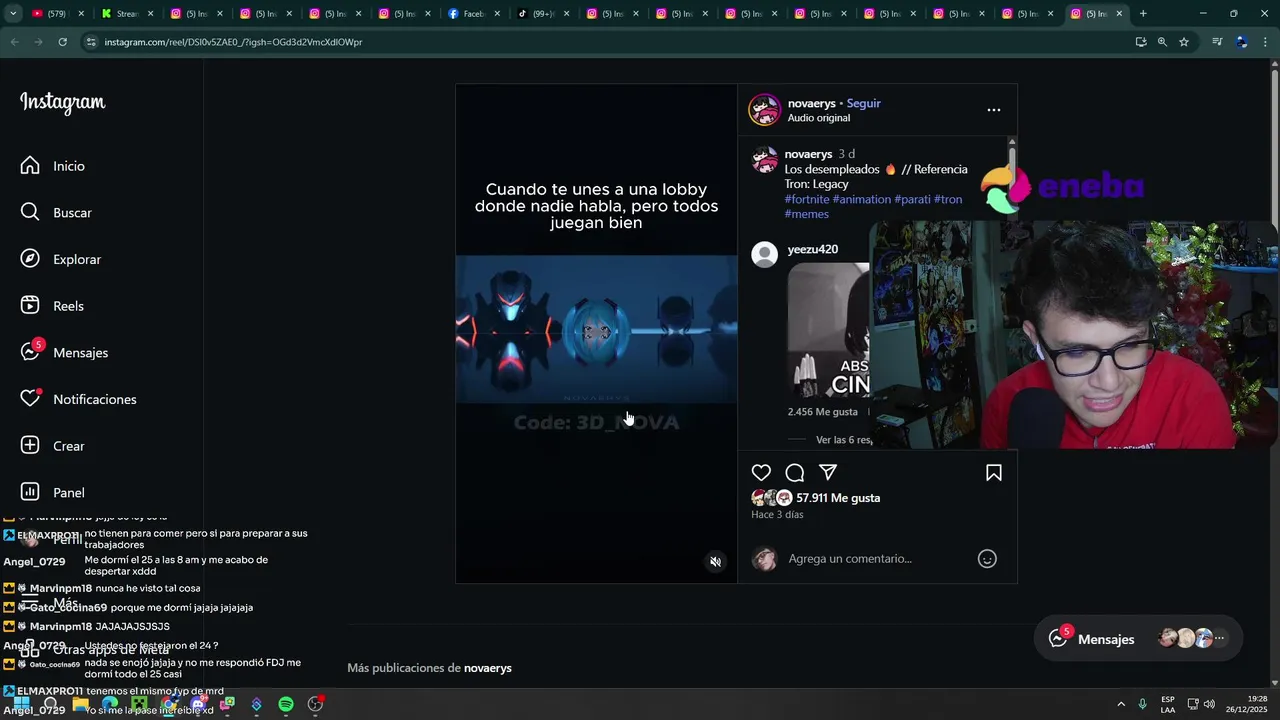Open Spotify from the taskbar
Viewport: 1280px width, 720px height.
pyautogui.click(x=286, y=705)
